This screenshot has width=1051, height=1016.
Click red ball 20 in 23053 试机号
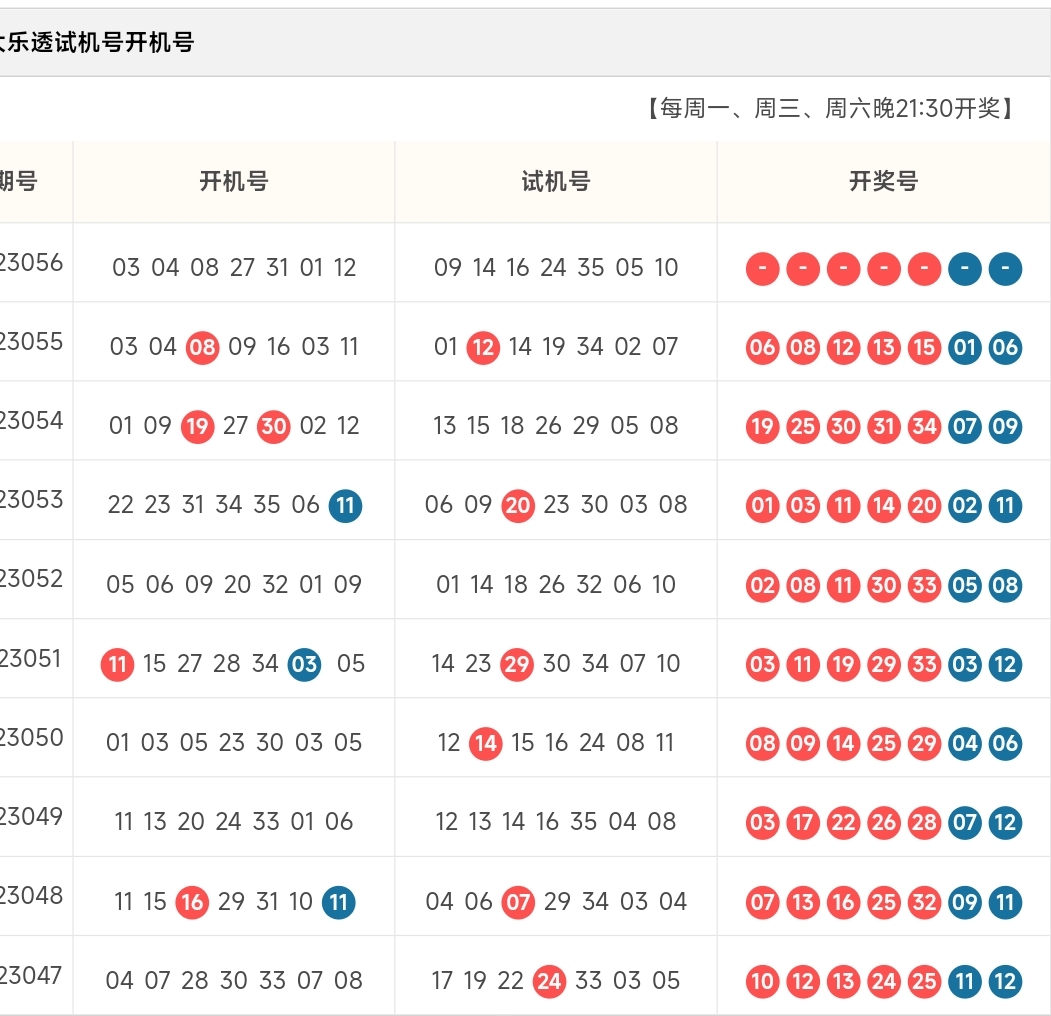tap(518, 505)
